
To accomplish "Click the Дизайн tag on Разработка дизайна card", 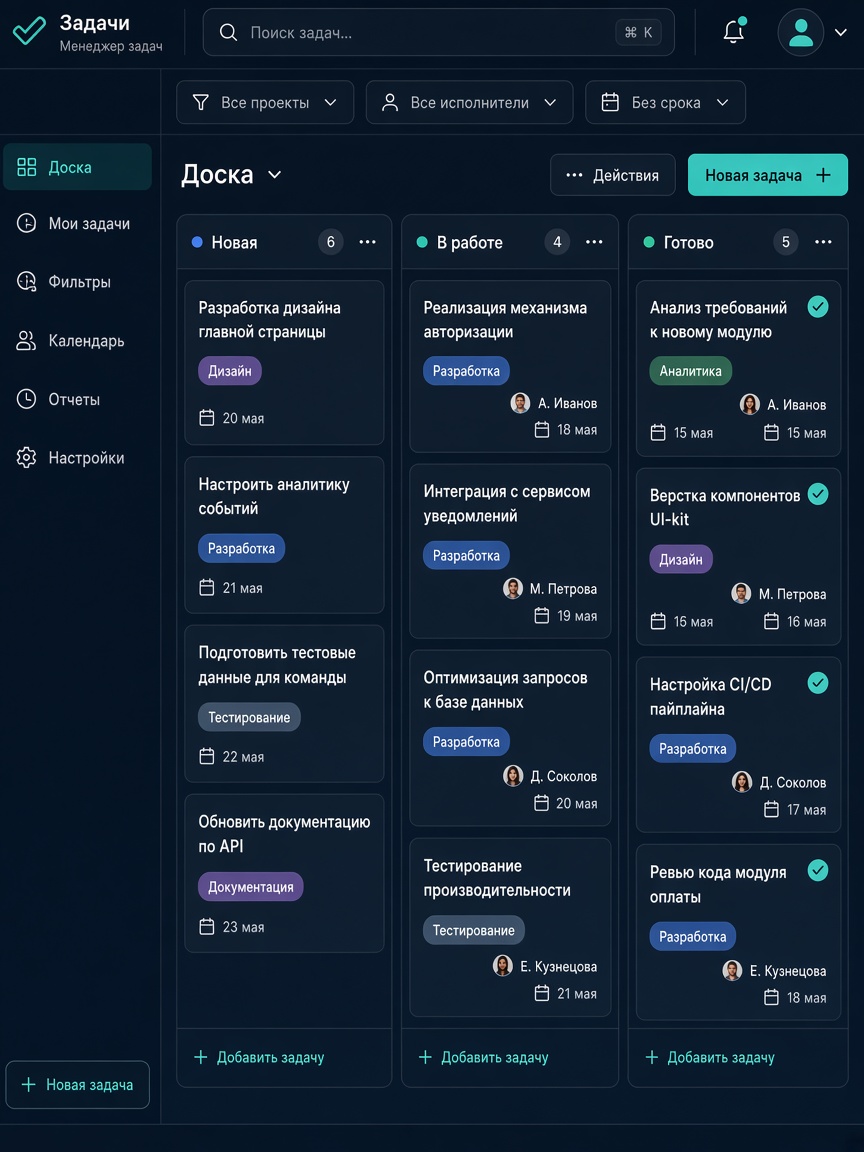I will (230, 371).
